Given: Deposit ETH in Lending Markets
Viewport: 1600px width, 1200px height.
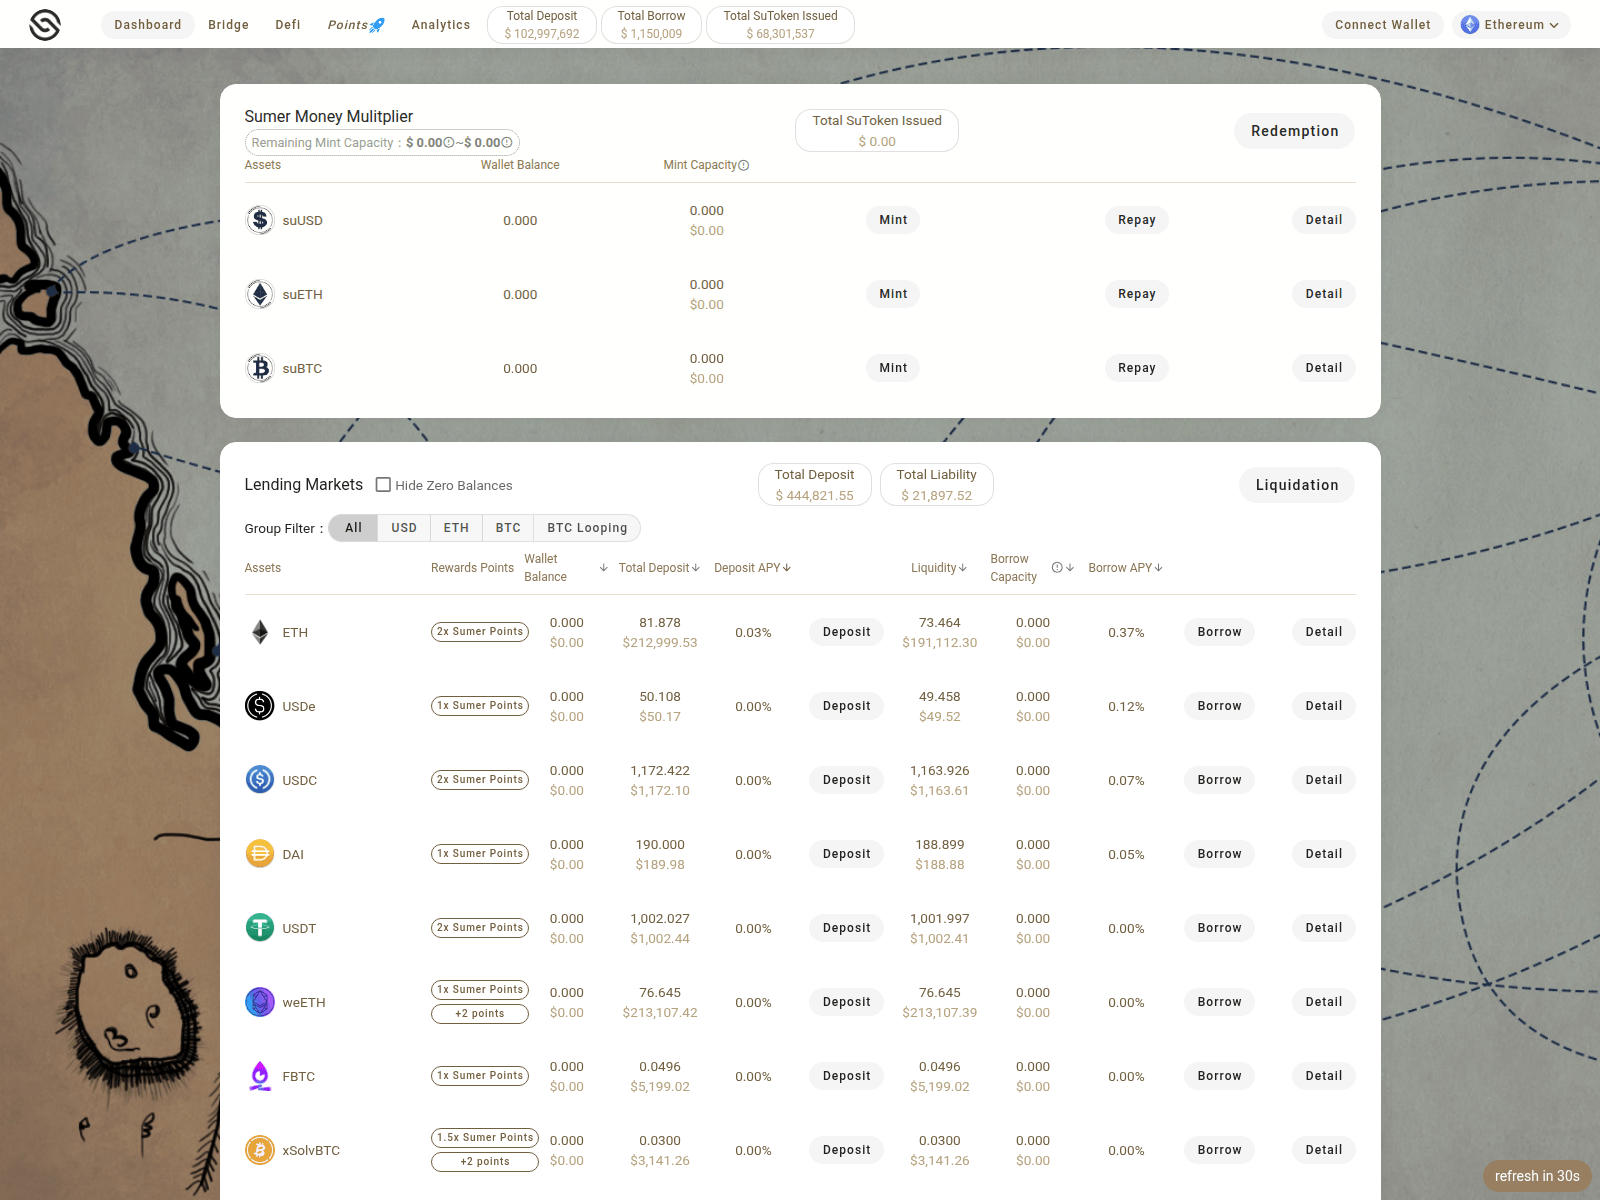Looking at the screenshot, I should click(847, 632).
